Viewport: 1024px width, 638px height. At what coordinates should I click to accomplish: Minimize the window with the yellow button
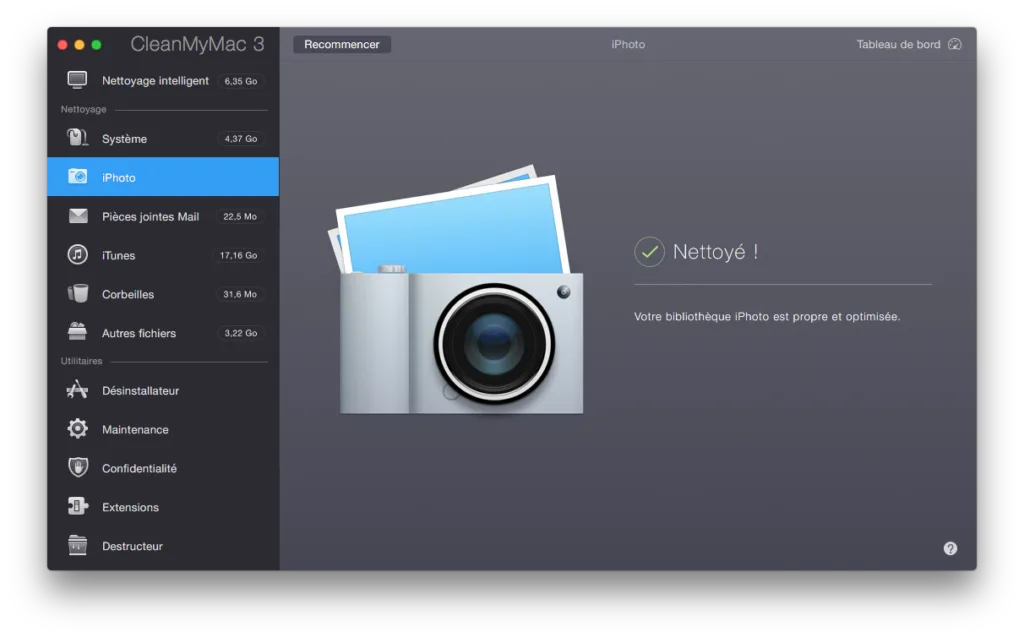click(80, 44)
